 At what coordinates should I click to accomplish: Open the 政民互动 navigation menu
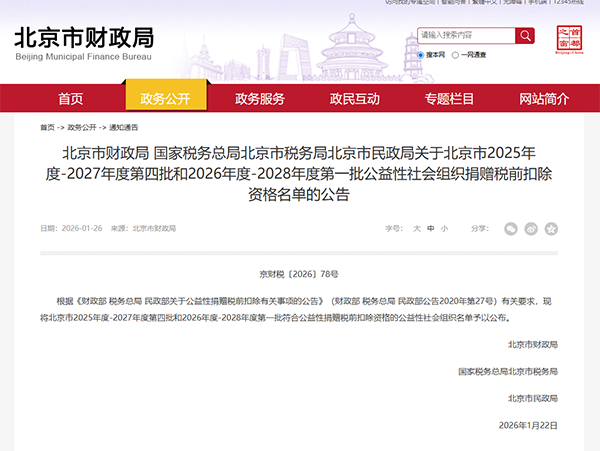click(x=355, y=99)
